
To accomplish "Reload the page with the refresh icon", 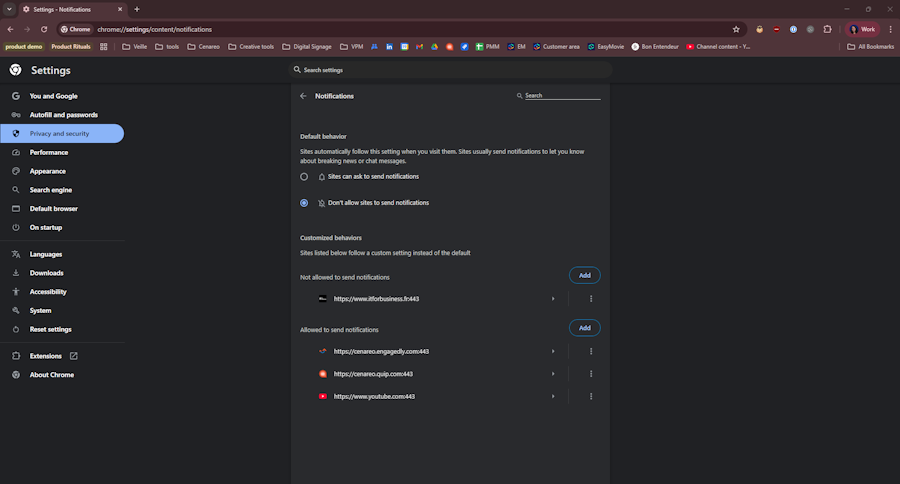I will pyautogui.click(x=44, y=29).
